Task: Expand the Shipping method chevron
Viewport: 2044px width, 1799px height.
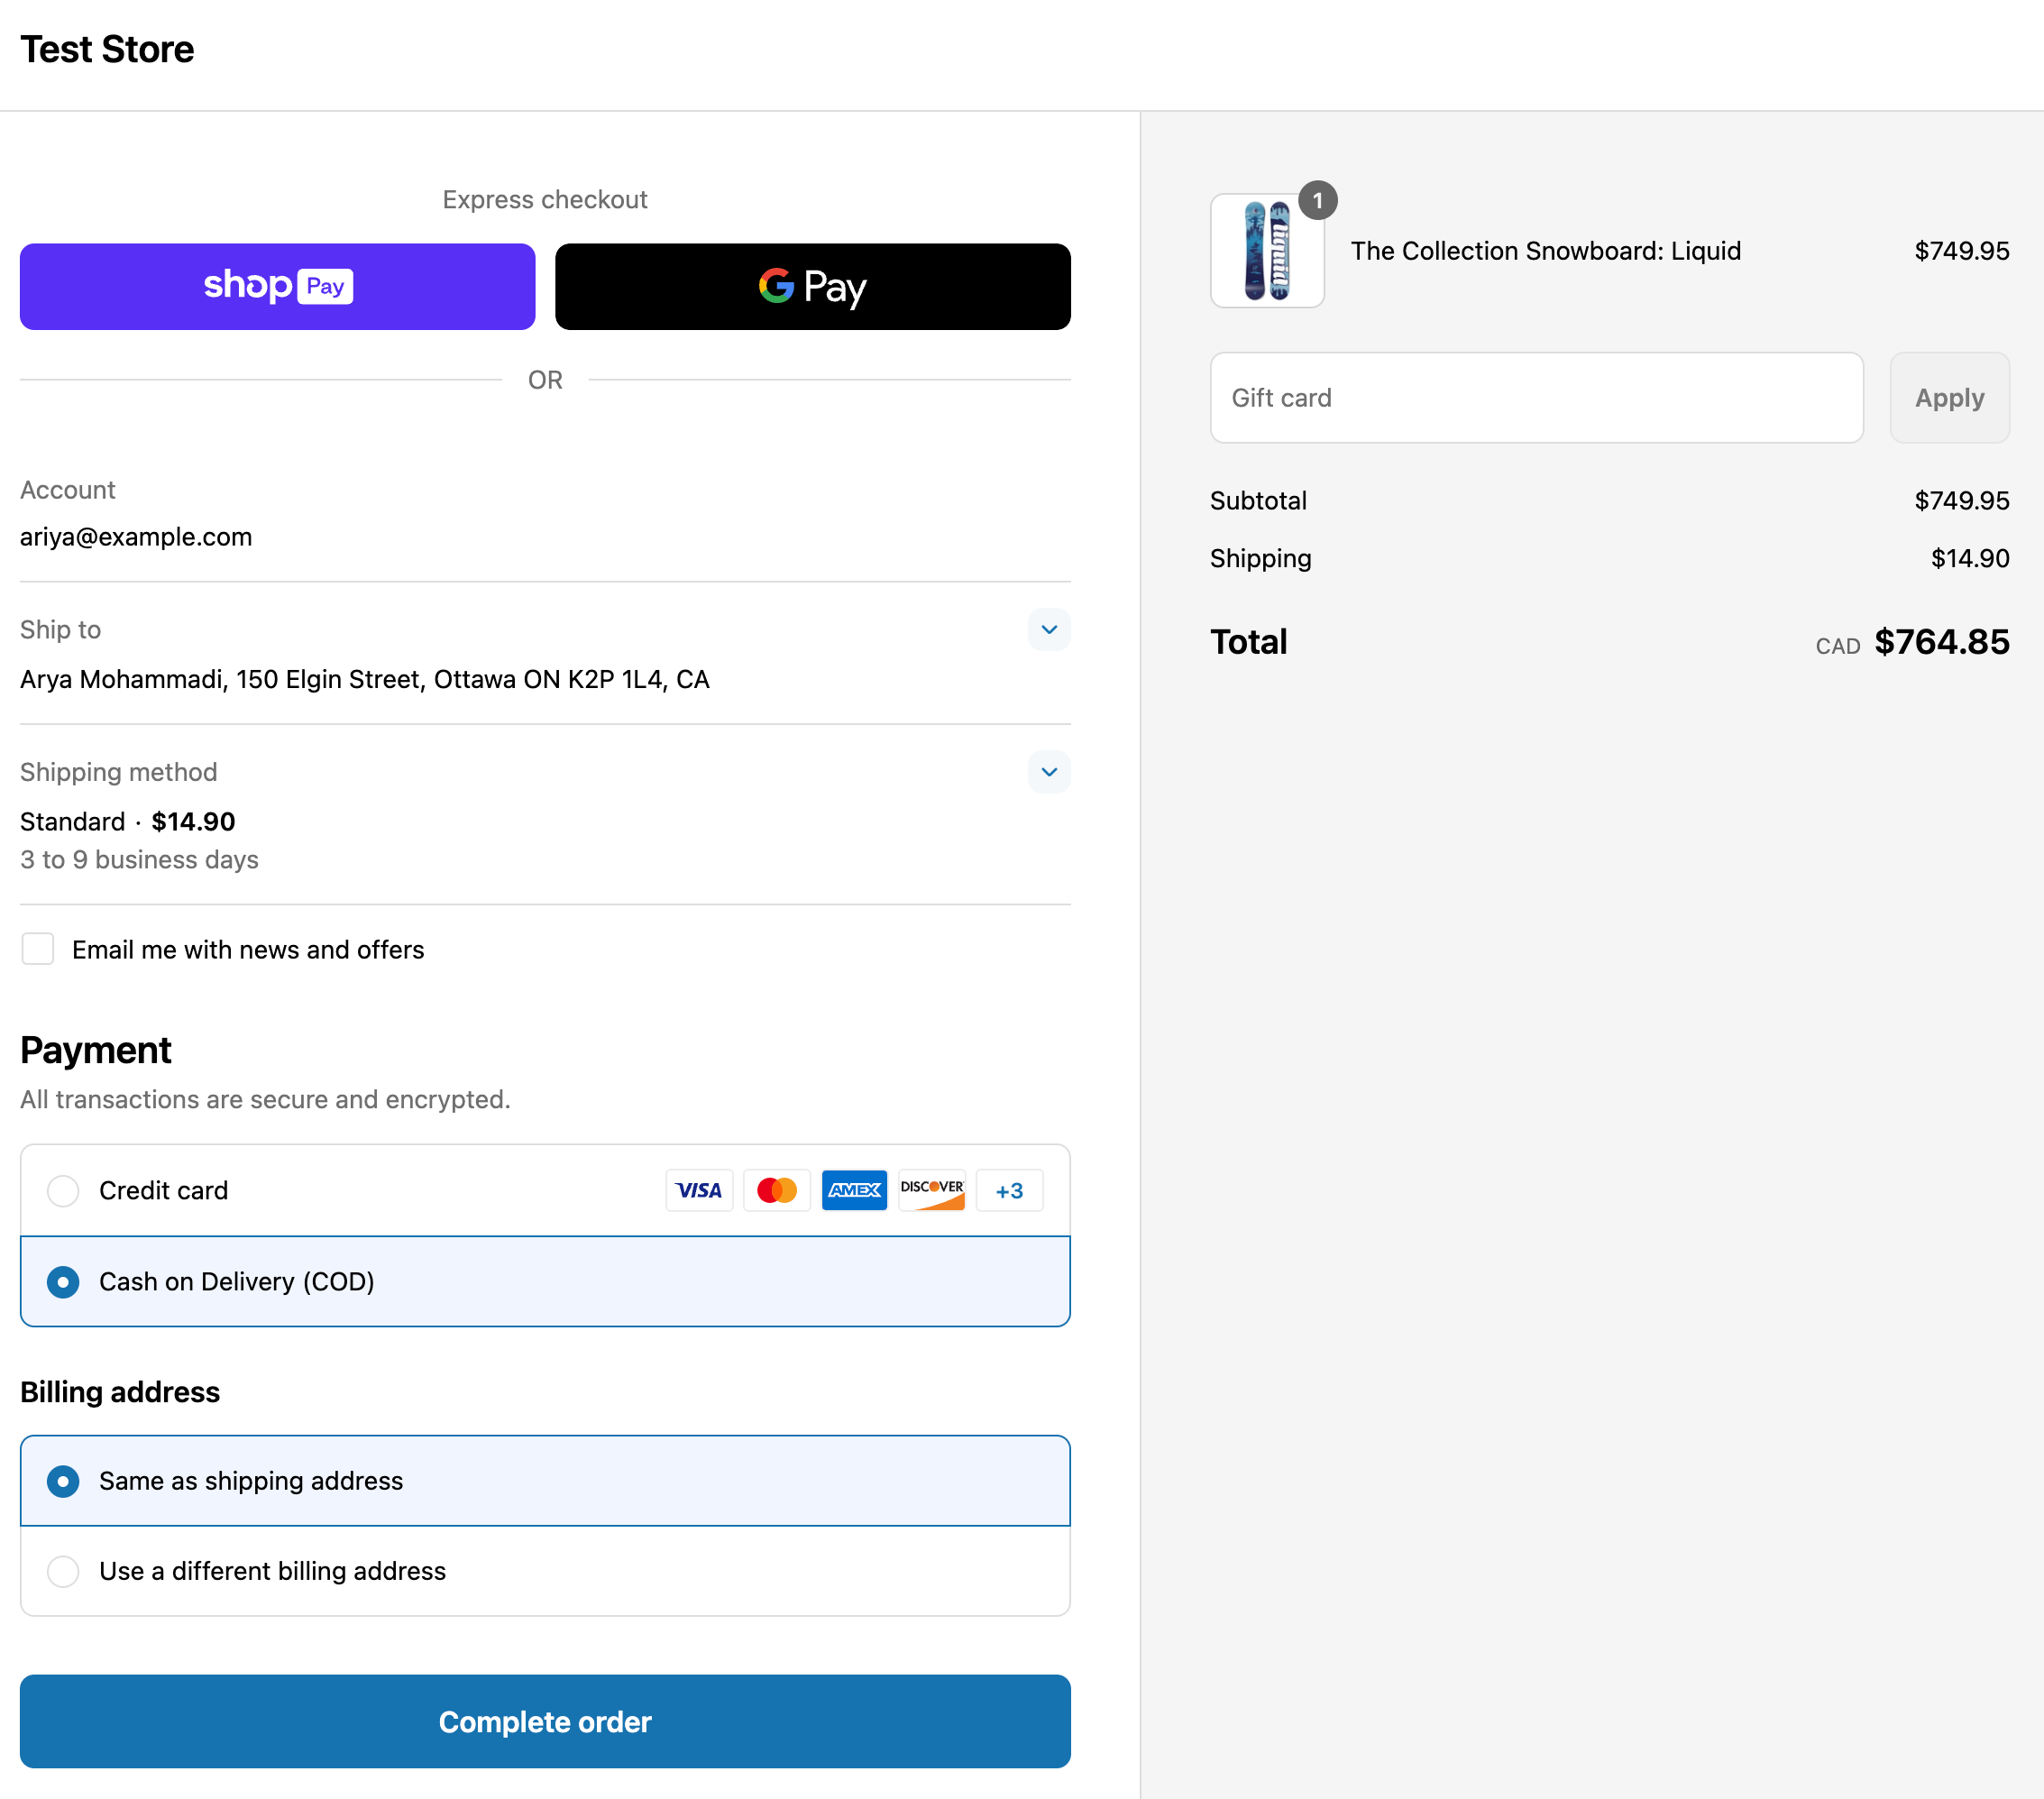Action: pyautogui.click(x=1048, y=771)
